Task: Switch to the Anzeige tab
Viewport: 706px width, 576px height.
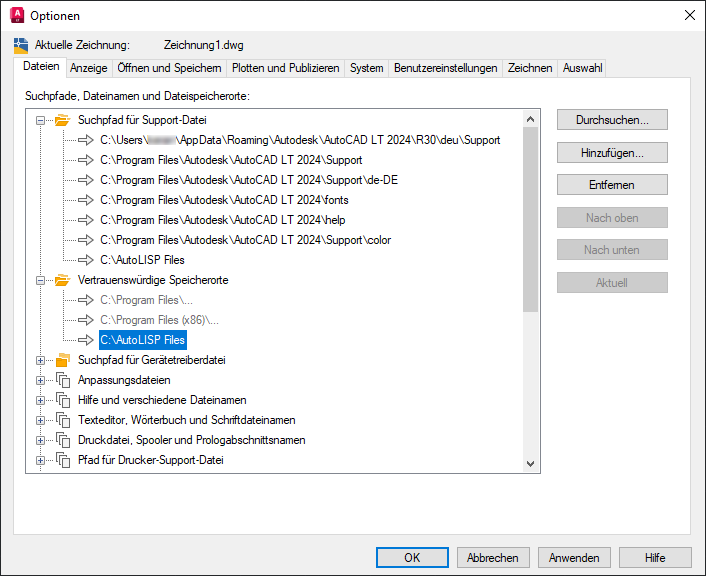Action: click(x=89, y=68)
